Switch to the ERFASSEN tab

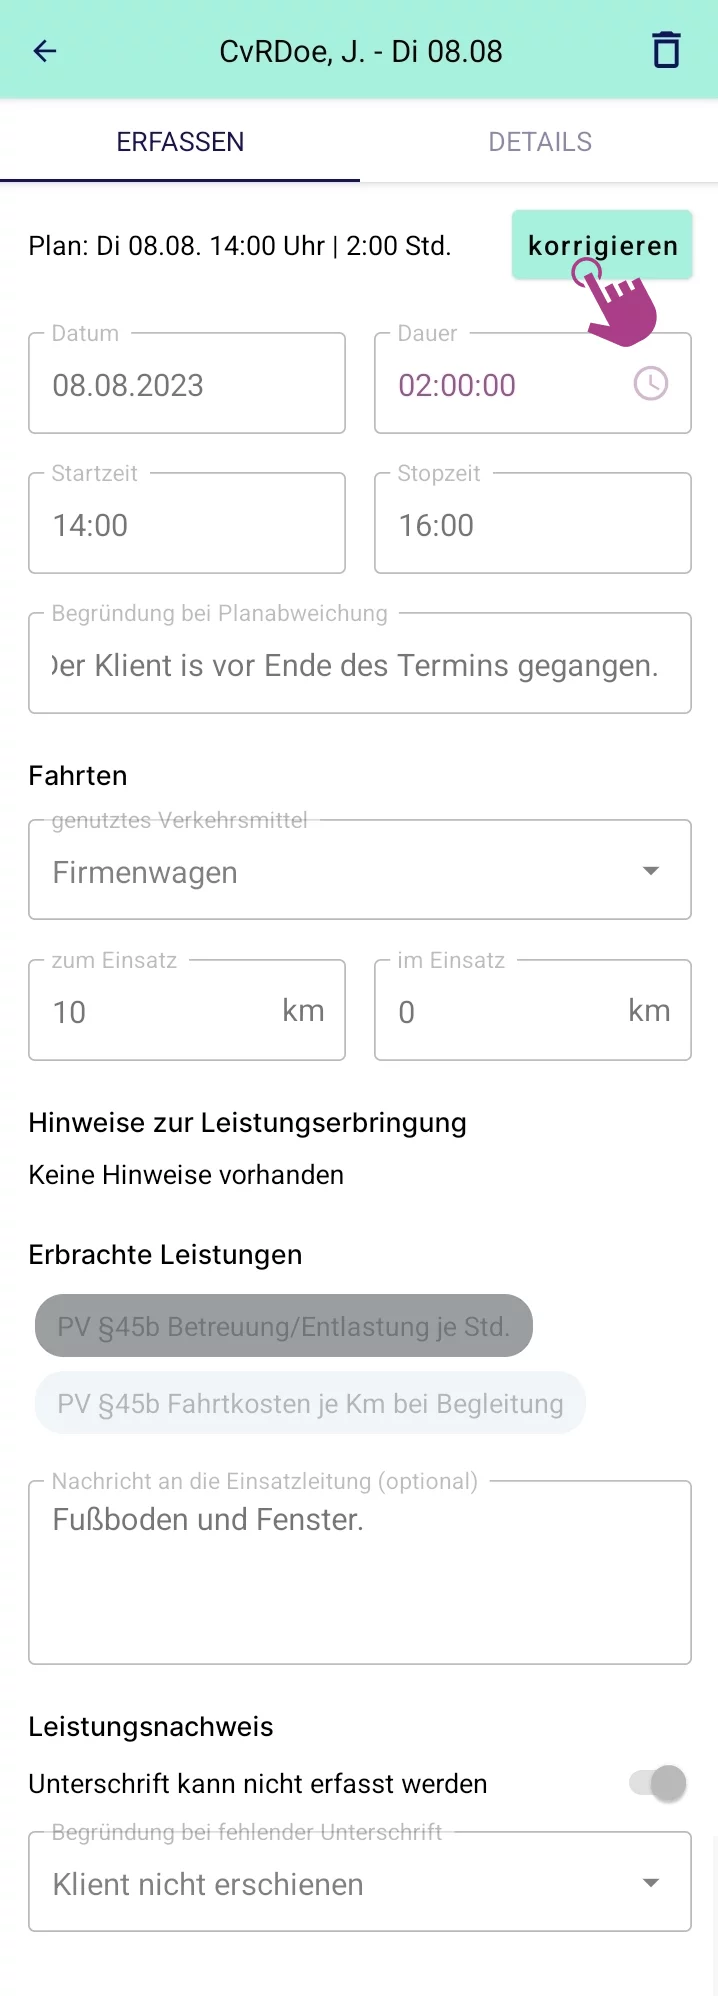(x=180, y=142)
